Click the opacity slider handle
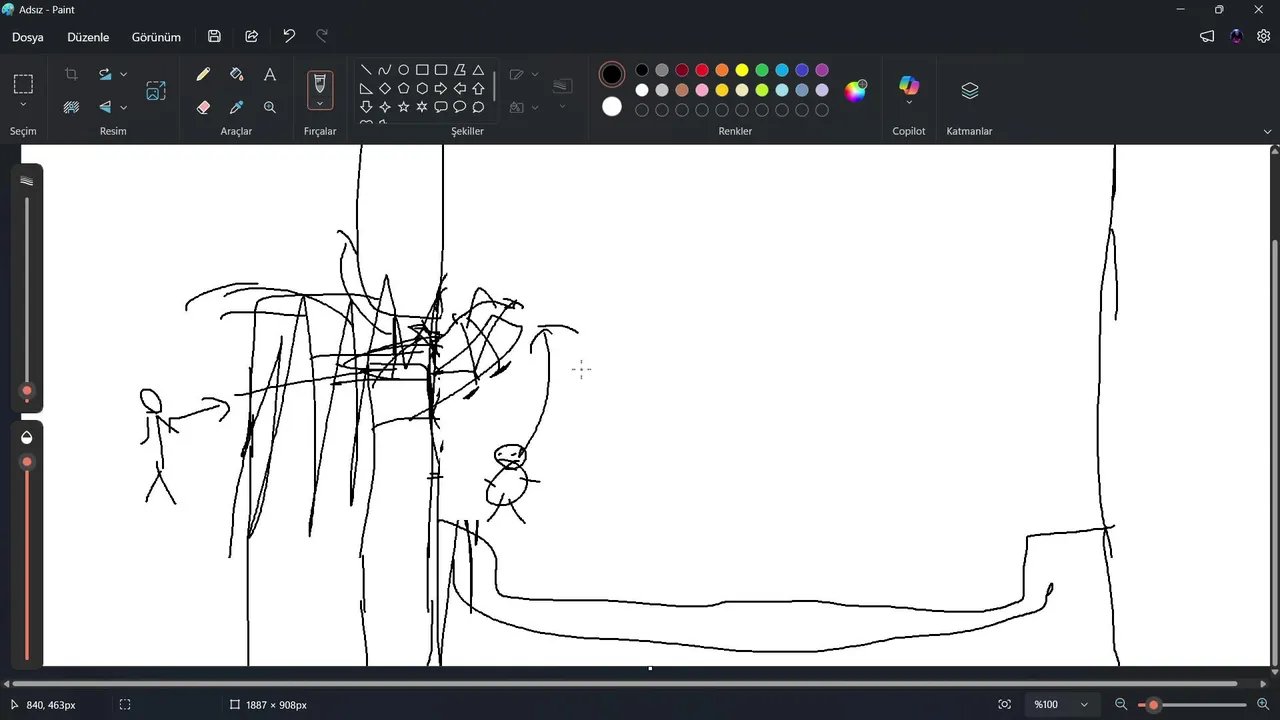This screenshot has height=720, width=1280. tap(27, 462)
